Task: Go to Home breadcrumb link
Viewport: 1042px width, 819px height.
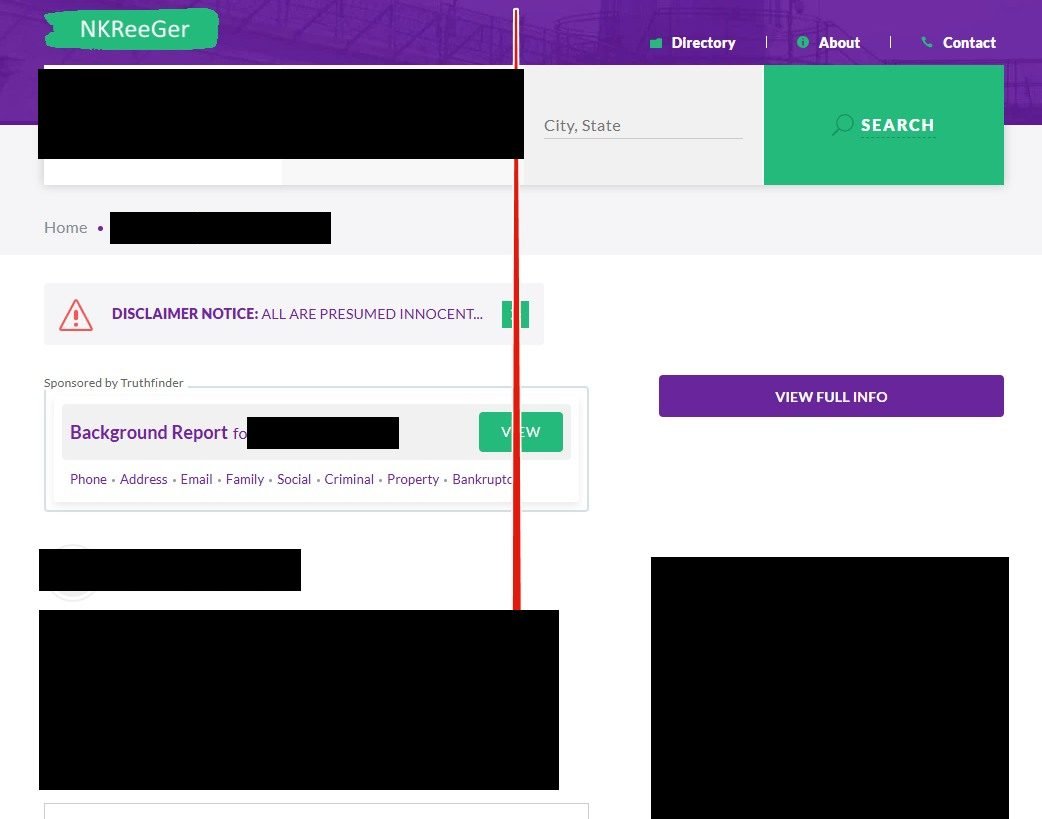Action: [x=66, y=227]
